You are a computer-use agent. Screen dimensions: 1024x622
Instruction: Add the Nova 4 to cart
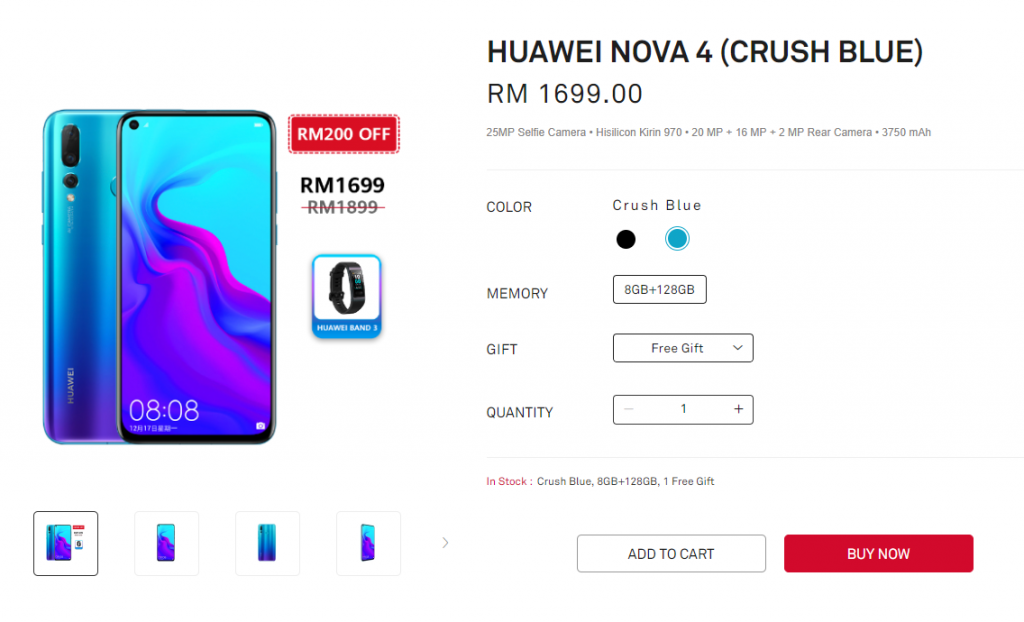pos(671,553)
